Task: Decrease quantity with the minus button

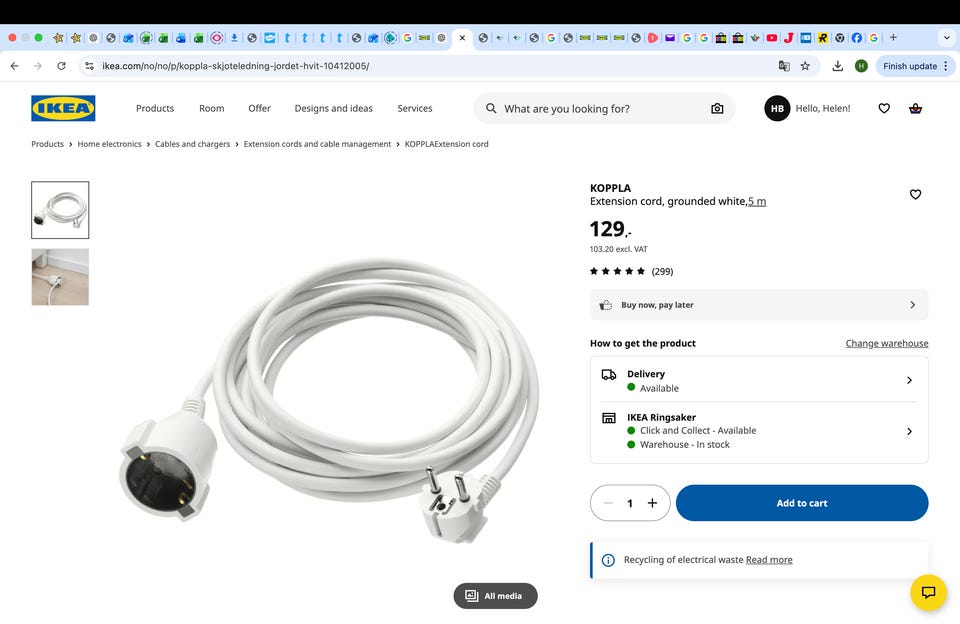Action: (x=608, y=503)
